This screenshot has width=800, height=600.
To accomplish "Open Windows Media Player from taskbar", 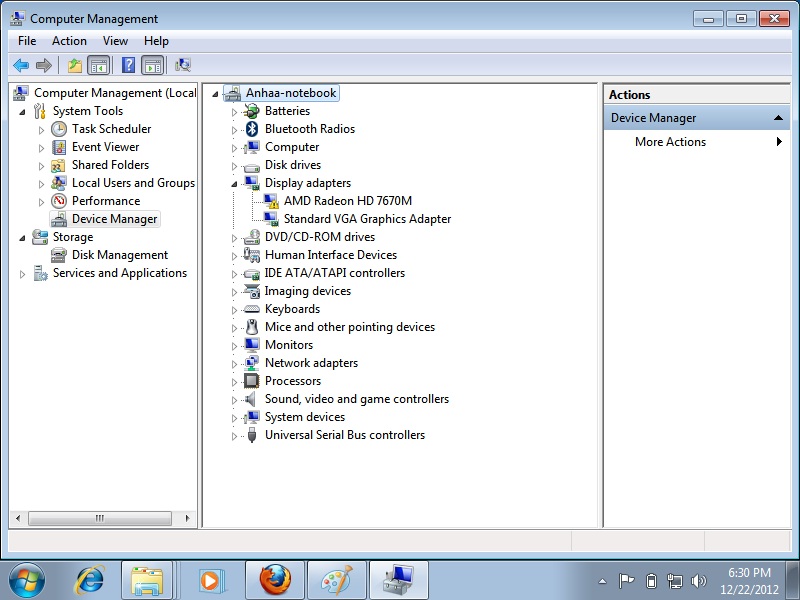I will pyautogui.click(x=210, y=581).
